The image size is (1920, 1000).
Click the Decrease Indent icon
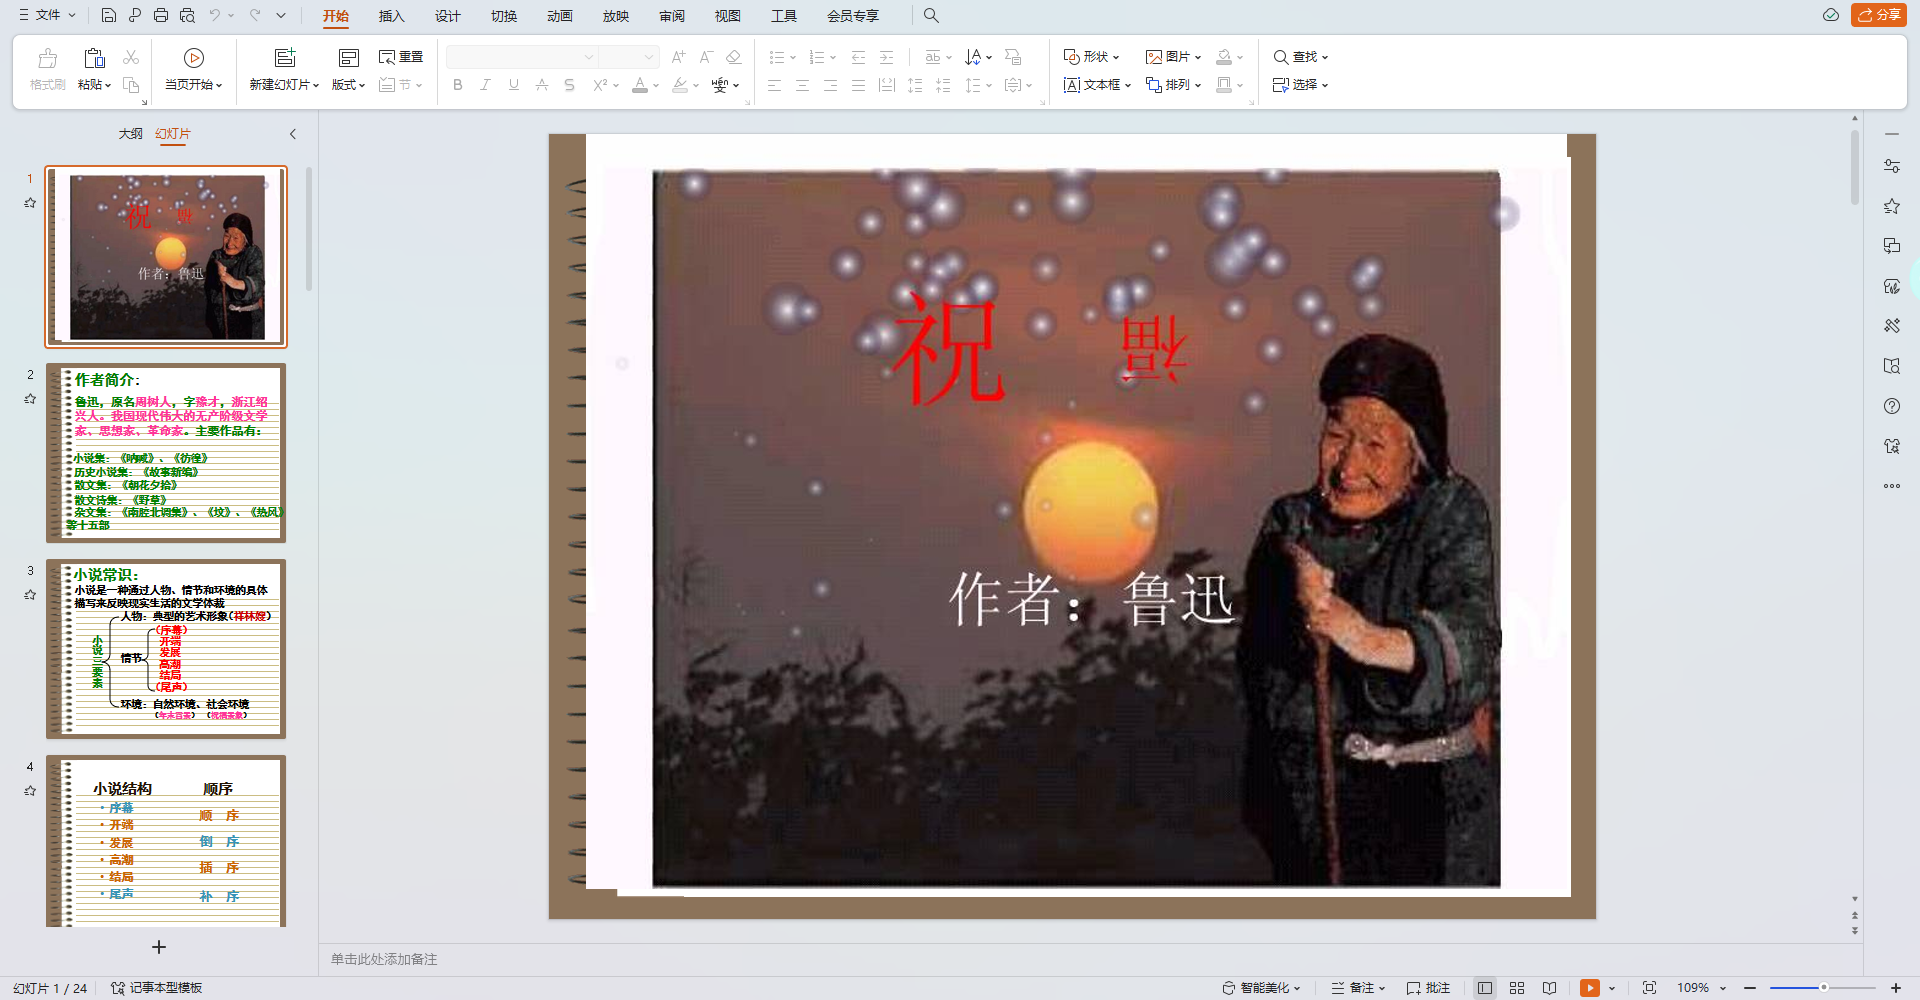(x=858, y=57)
